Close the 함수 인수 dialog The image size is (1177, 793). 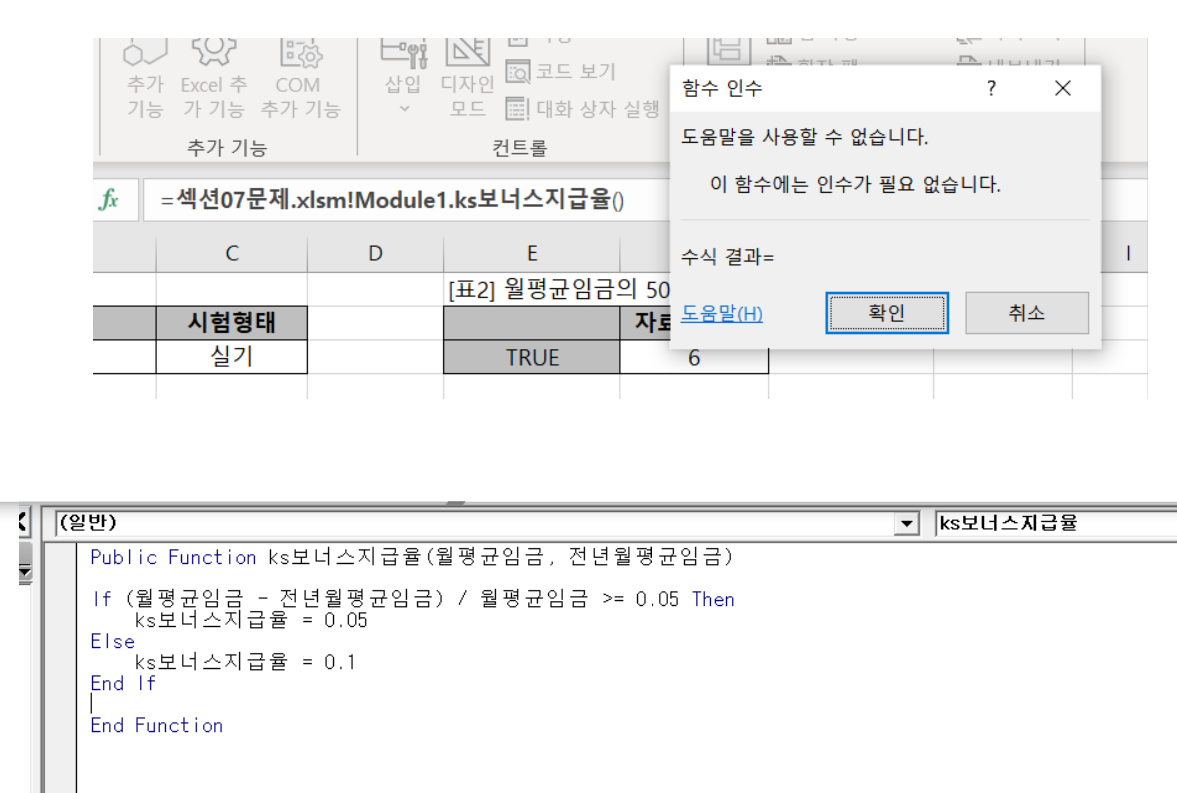coord(1063,89)
